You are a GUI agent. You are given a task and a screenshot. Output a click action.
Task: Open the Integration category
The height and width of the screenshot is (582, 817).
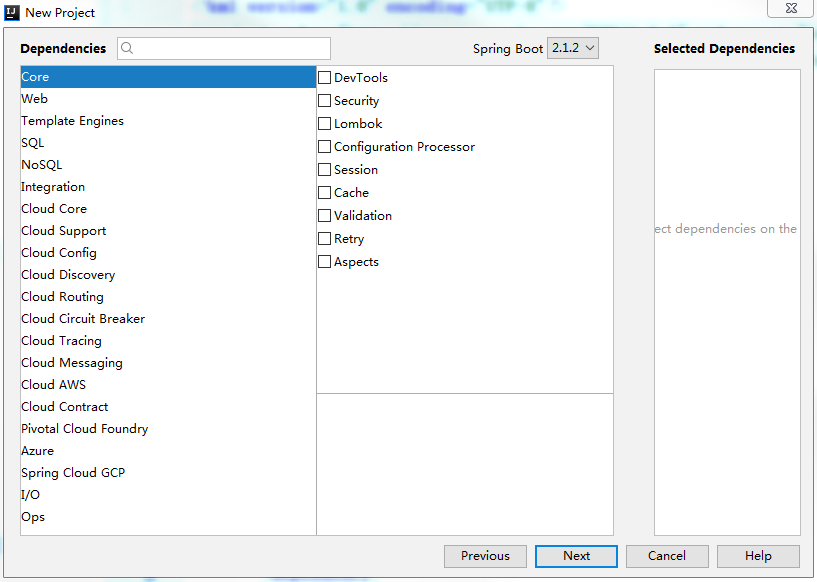tap(168, 187)
